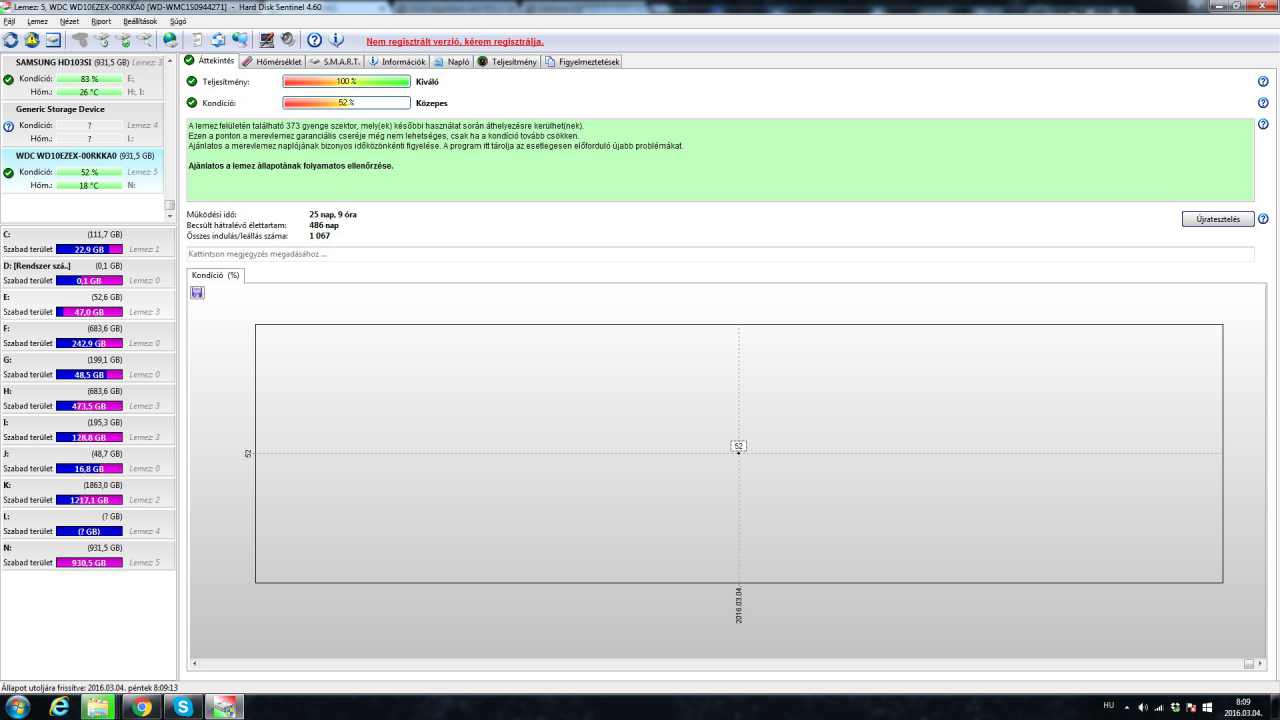Select the Kondíció (%) chart tab
The height and width of the screenshot is (720, 1280).
(x=215, y=275)
